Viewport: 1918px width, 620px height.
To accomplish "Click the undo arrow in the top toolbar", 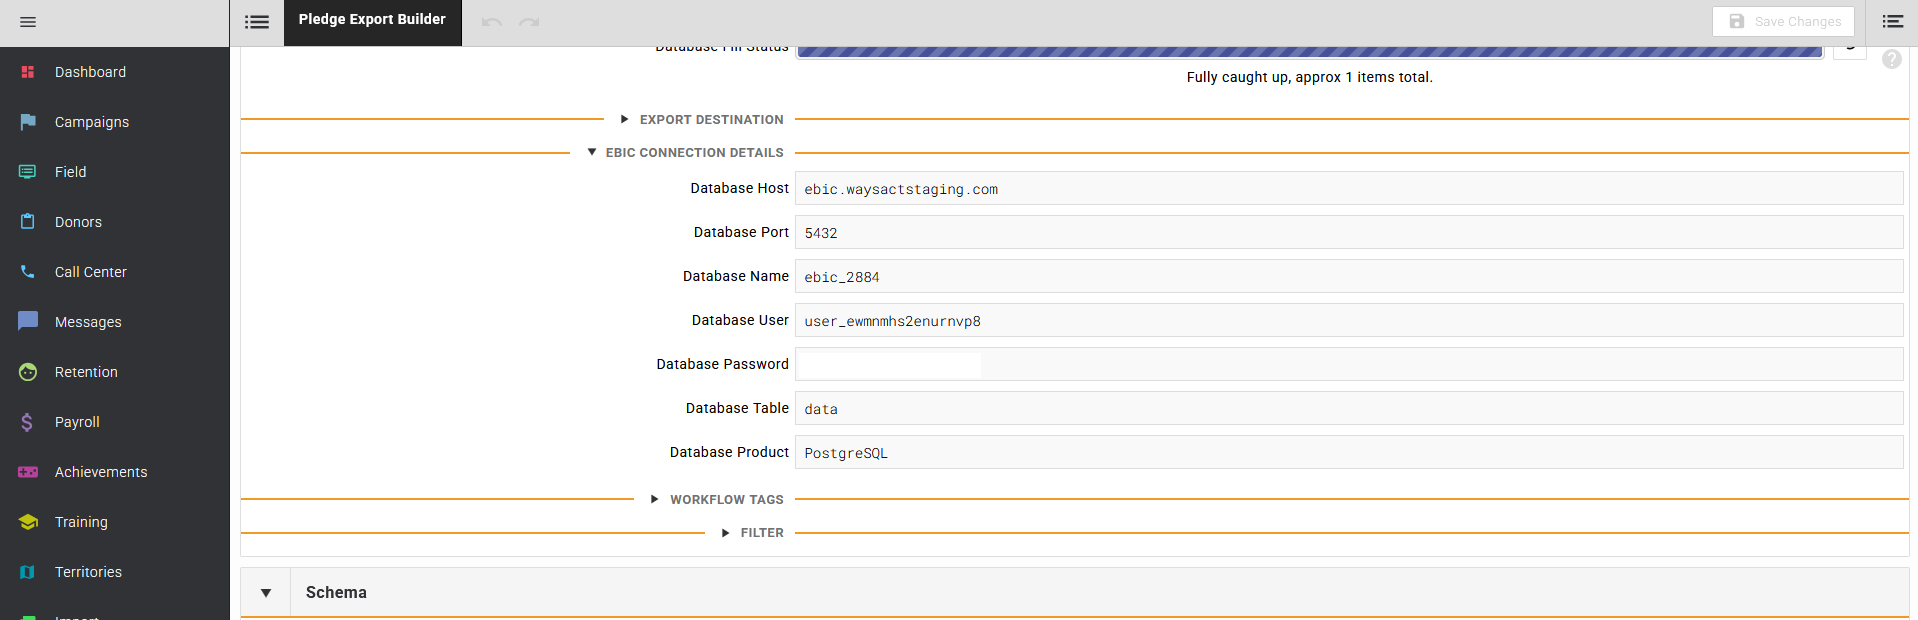I will click(491, 22).
